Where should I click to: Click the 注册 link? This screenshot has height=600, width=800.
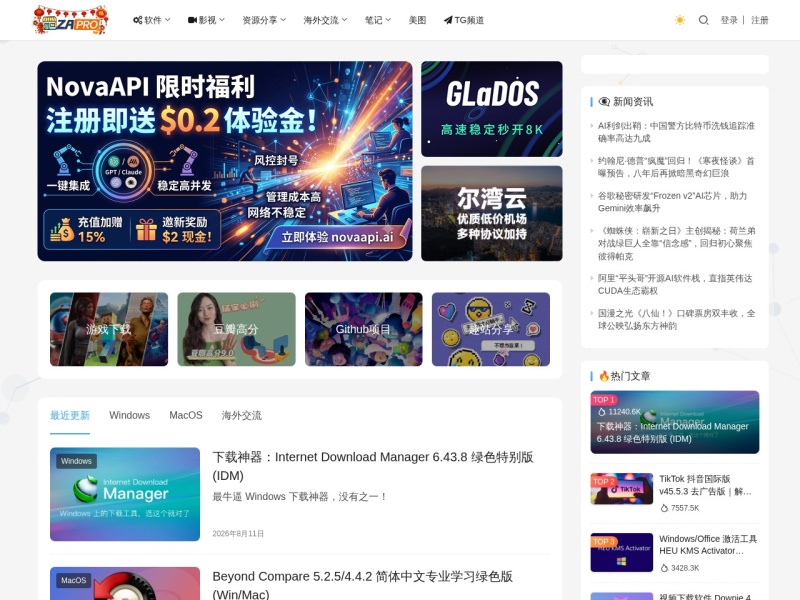[x=759, y=20]
